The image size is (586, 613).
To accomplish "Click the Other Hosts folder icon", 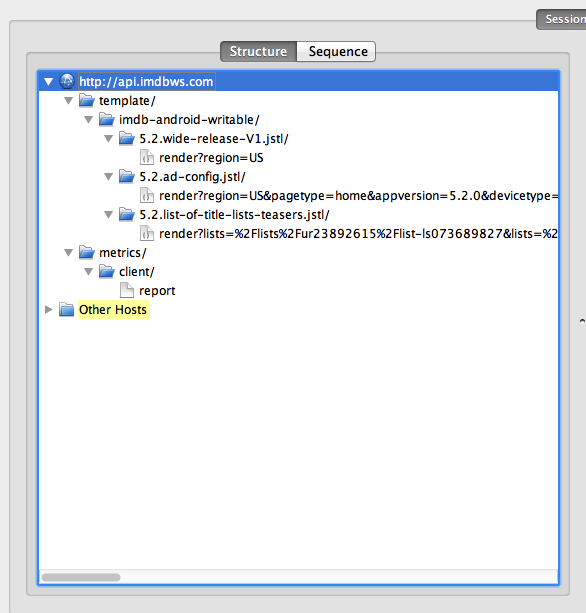I will pyautogui.click(x=67, y=310).
